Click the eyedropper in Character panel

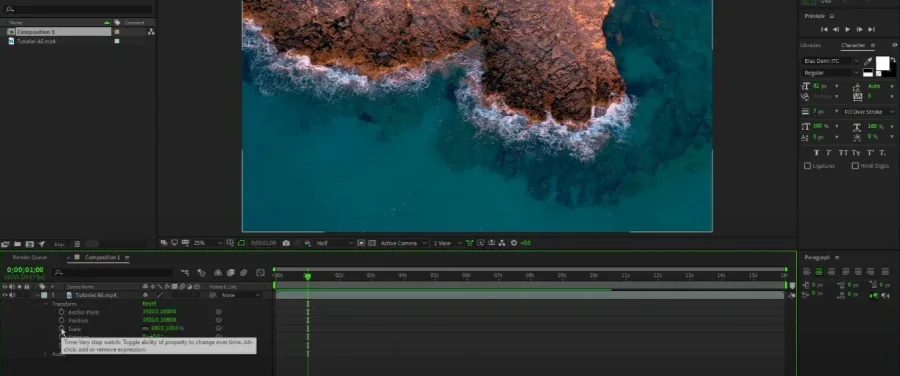point(868,61)
